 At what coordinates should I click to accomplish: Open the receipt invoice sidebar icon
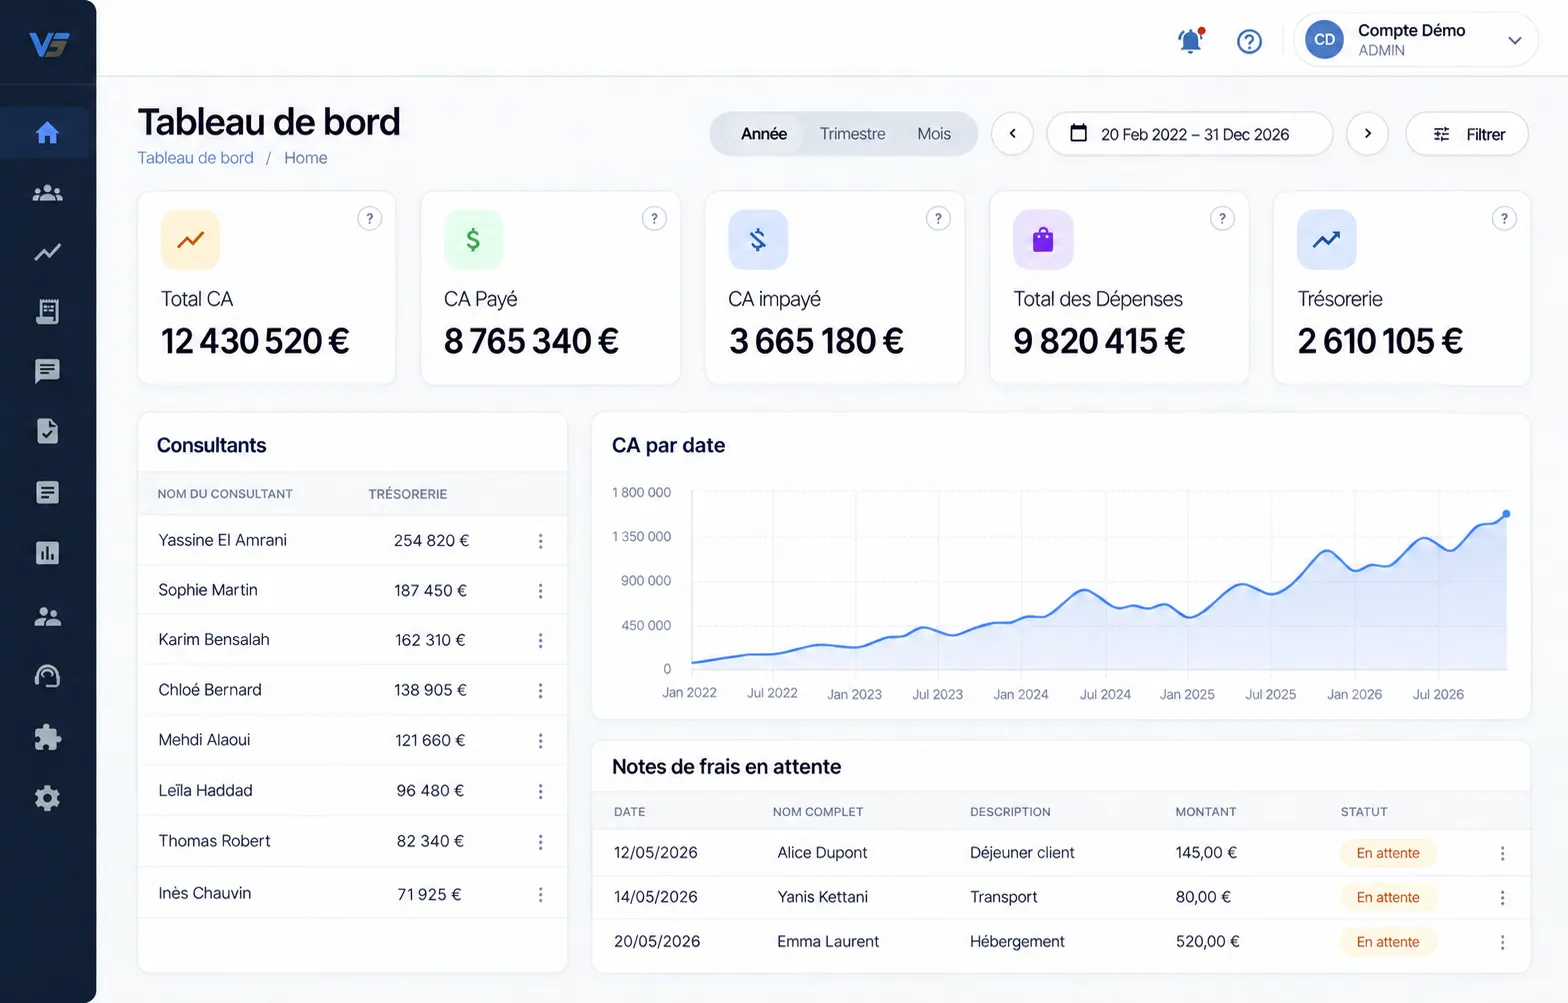47,311
